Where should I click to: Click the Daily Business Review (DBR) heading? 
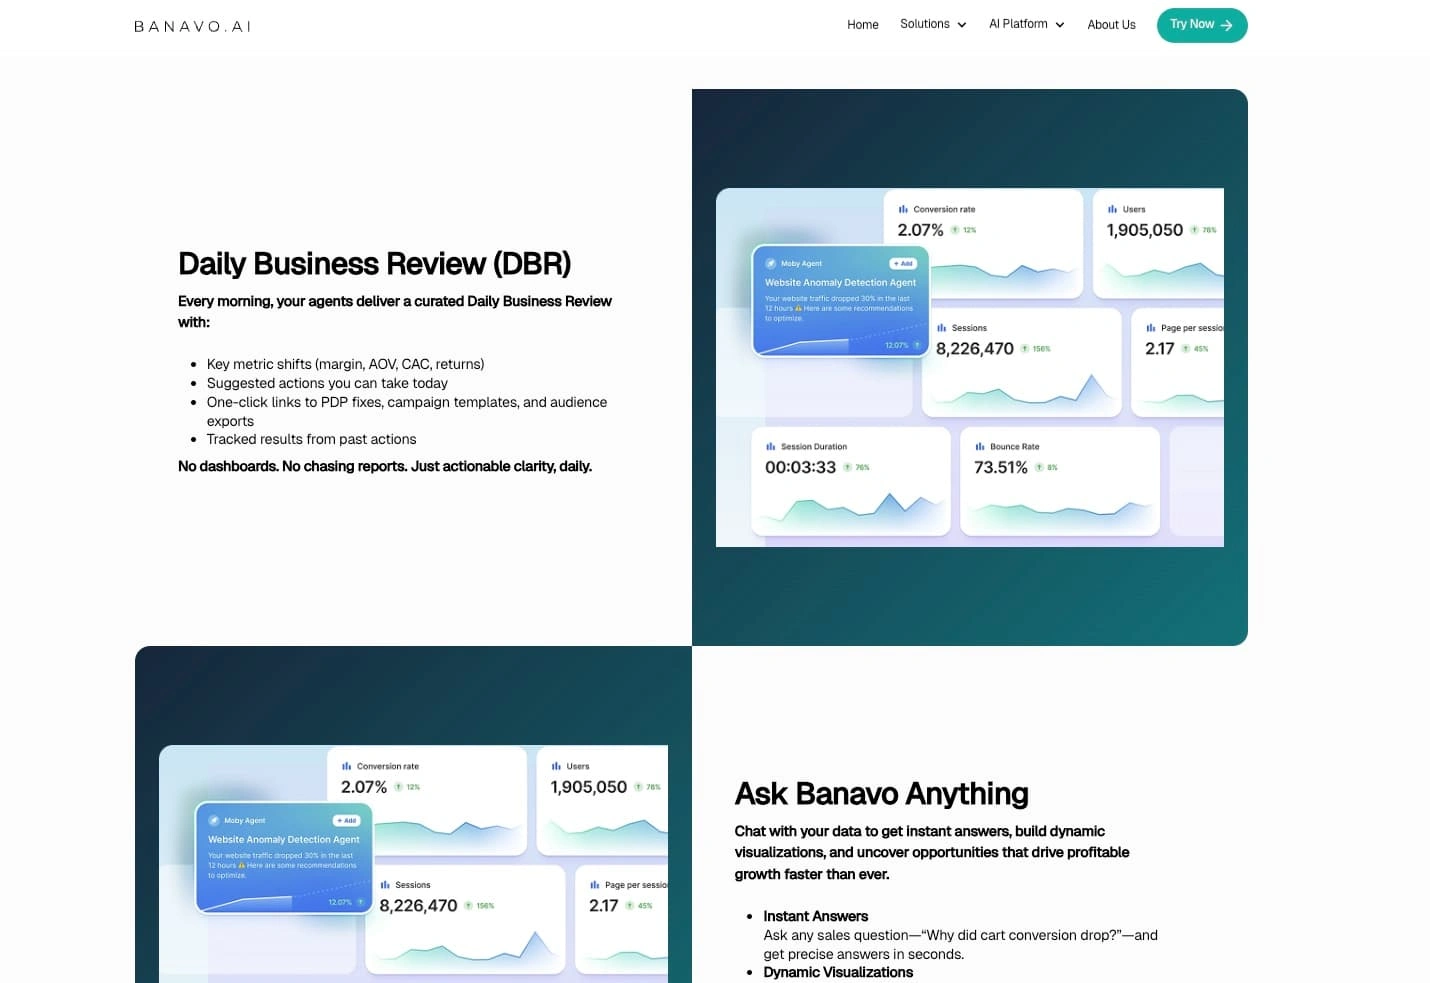(375, 264)
